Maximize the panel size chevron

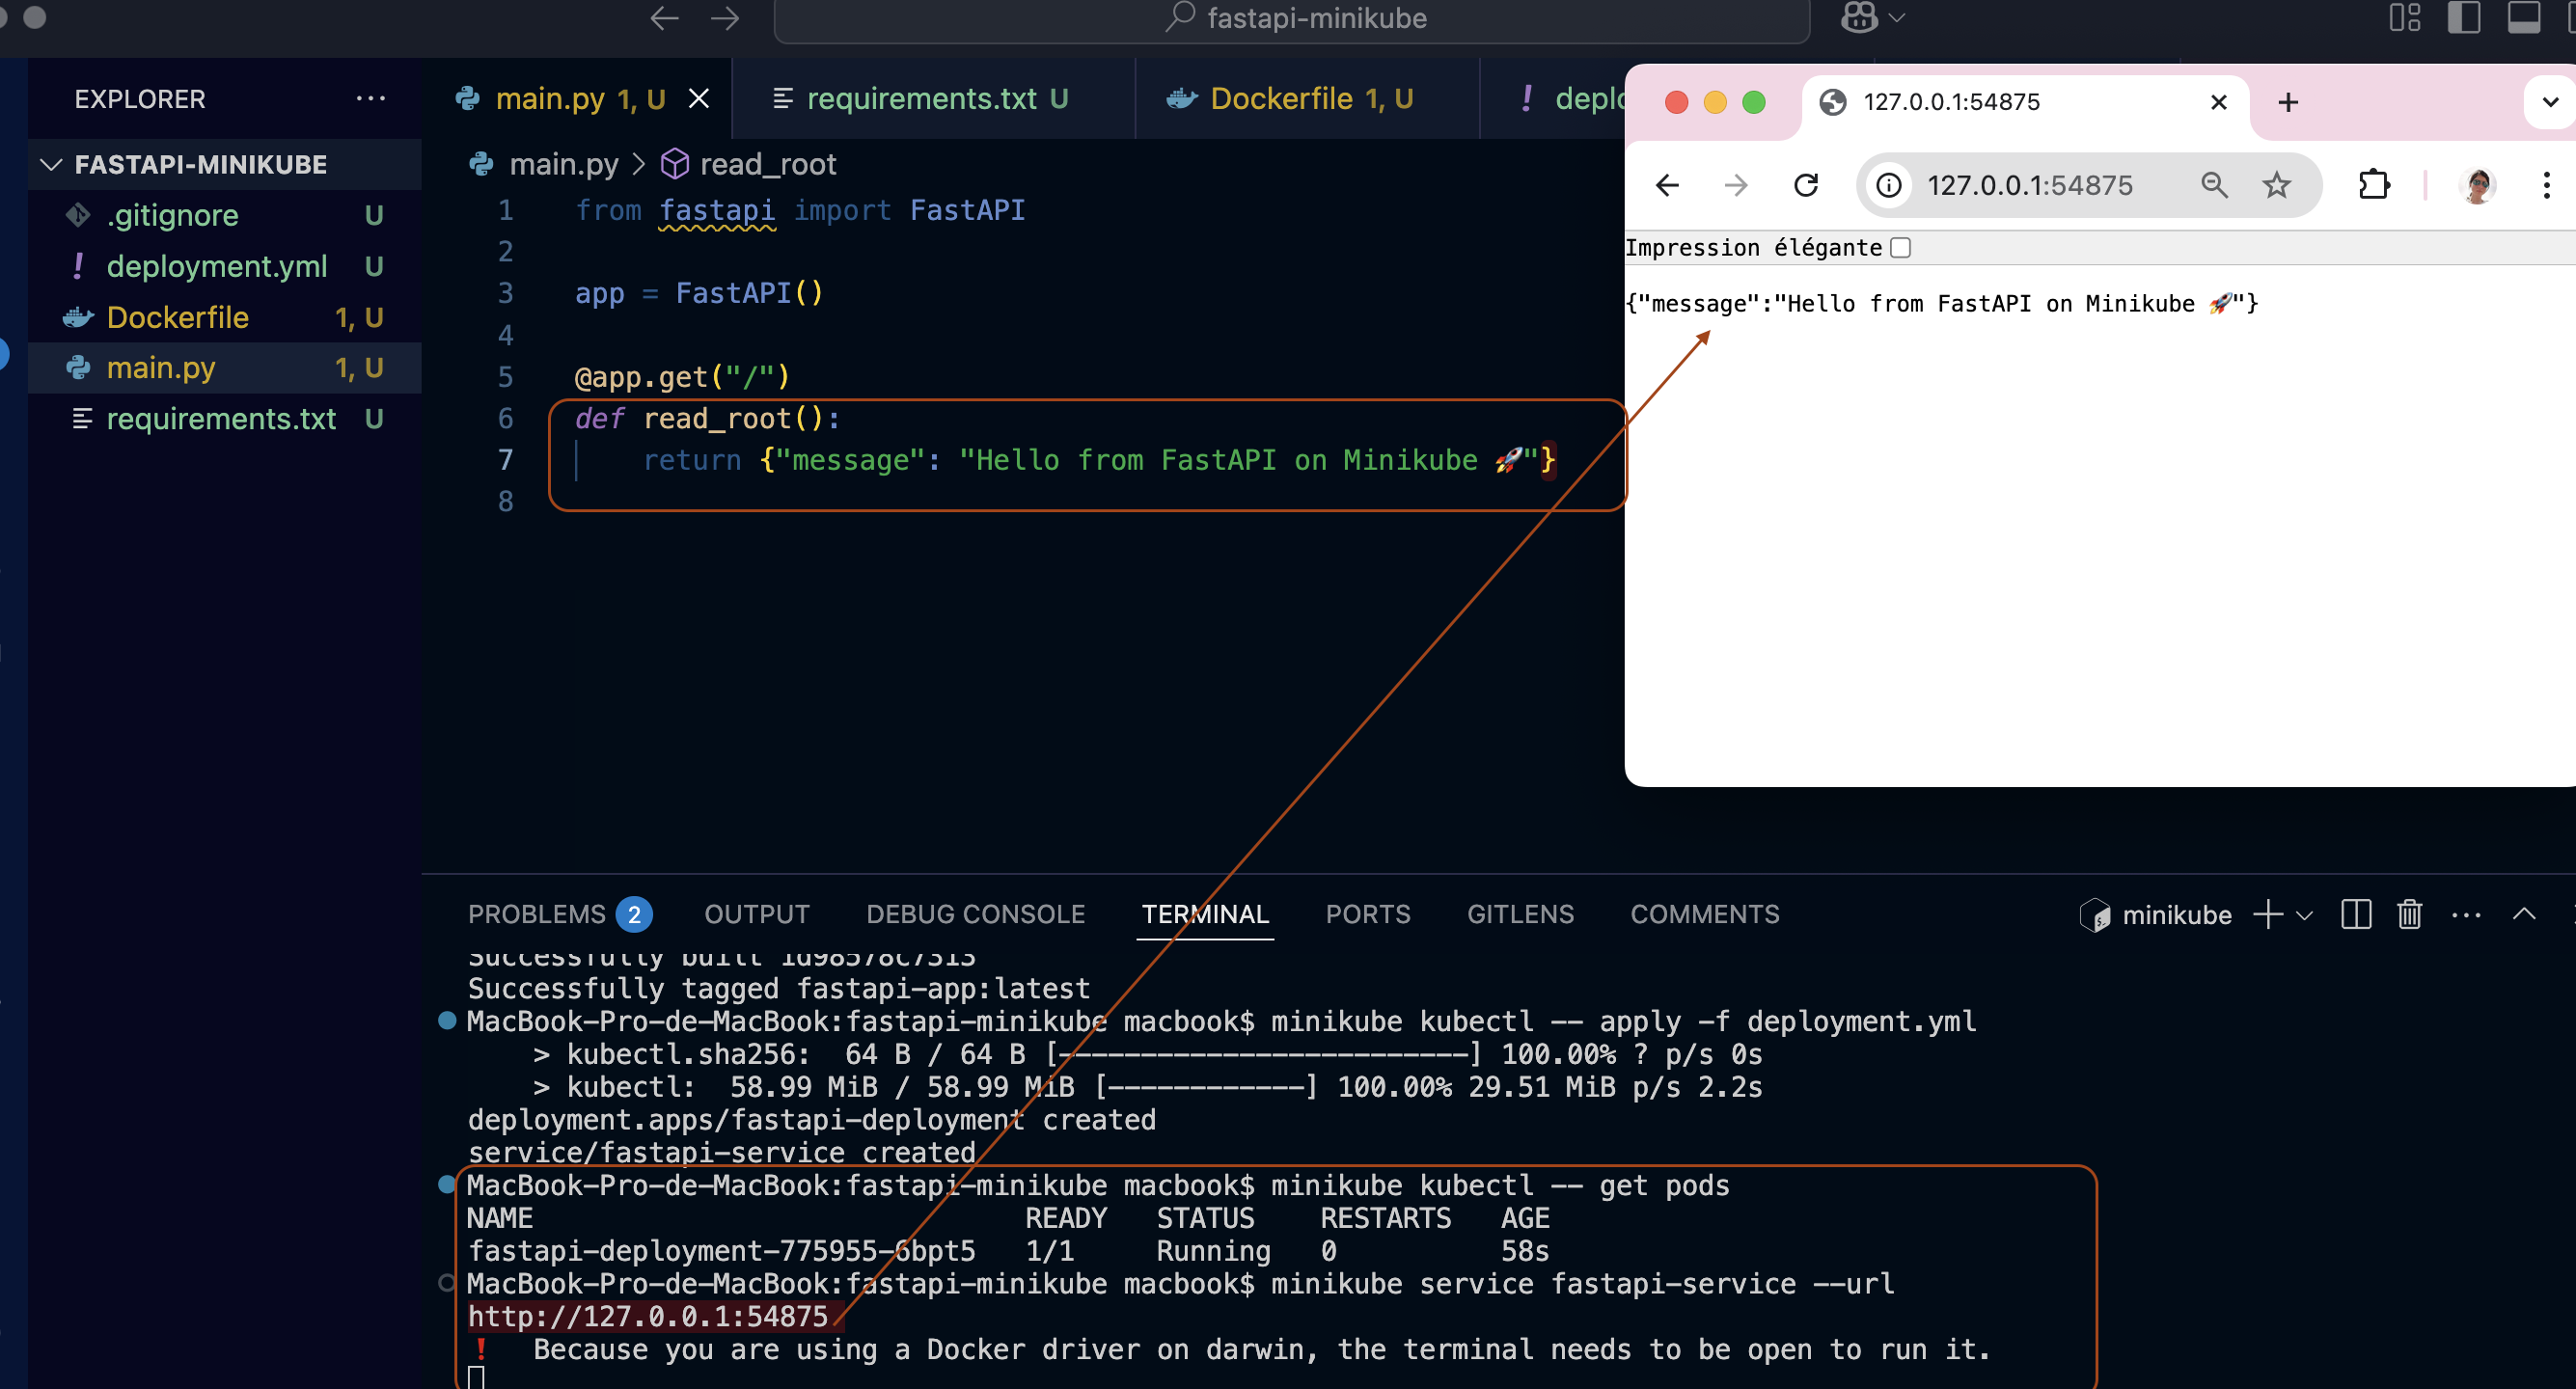[x=2524, y=914]
